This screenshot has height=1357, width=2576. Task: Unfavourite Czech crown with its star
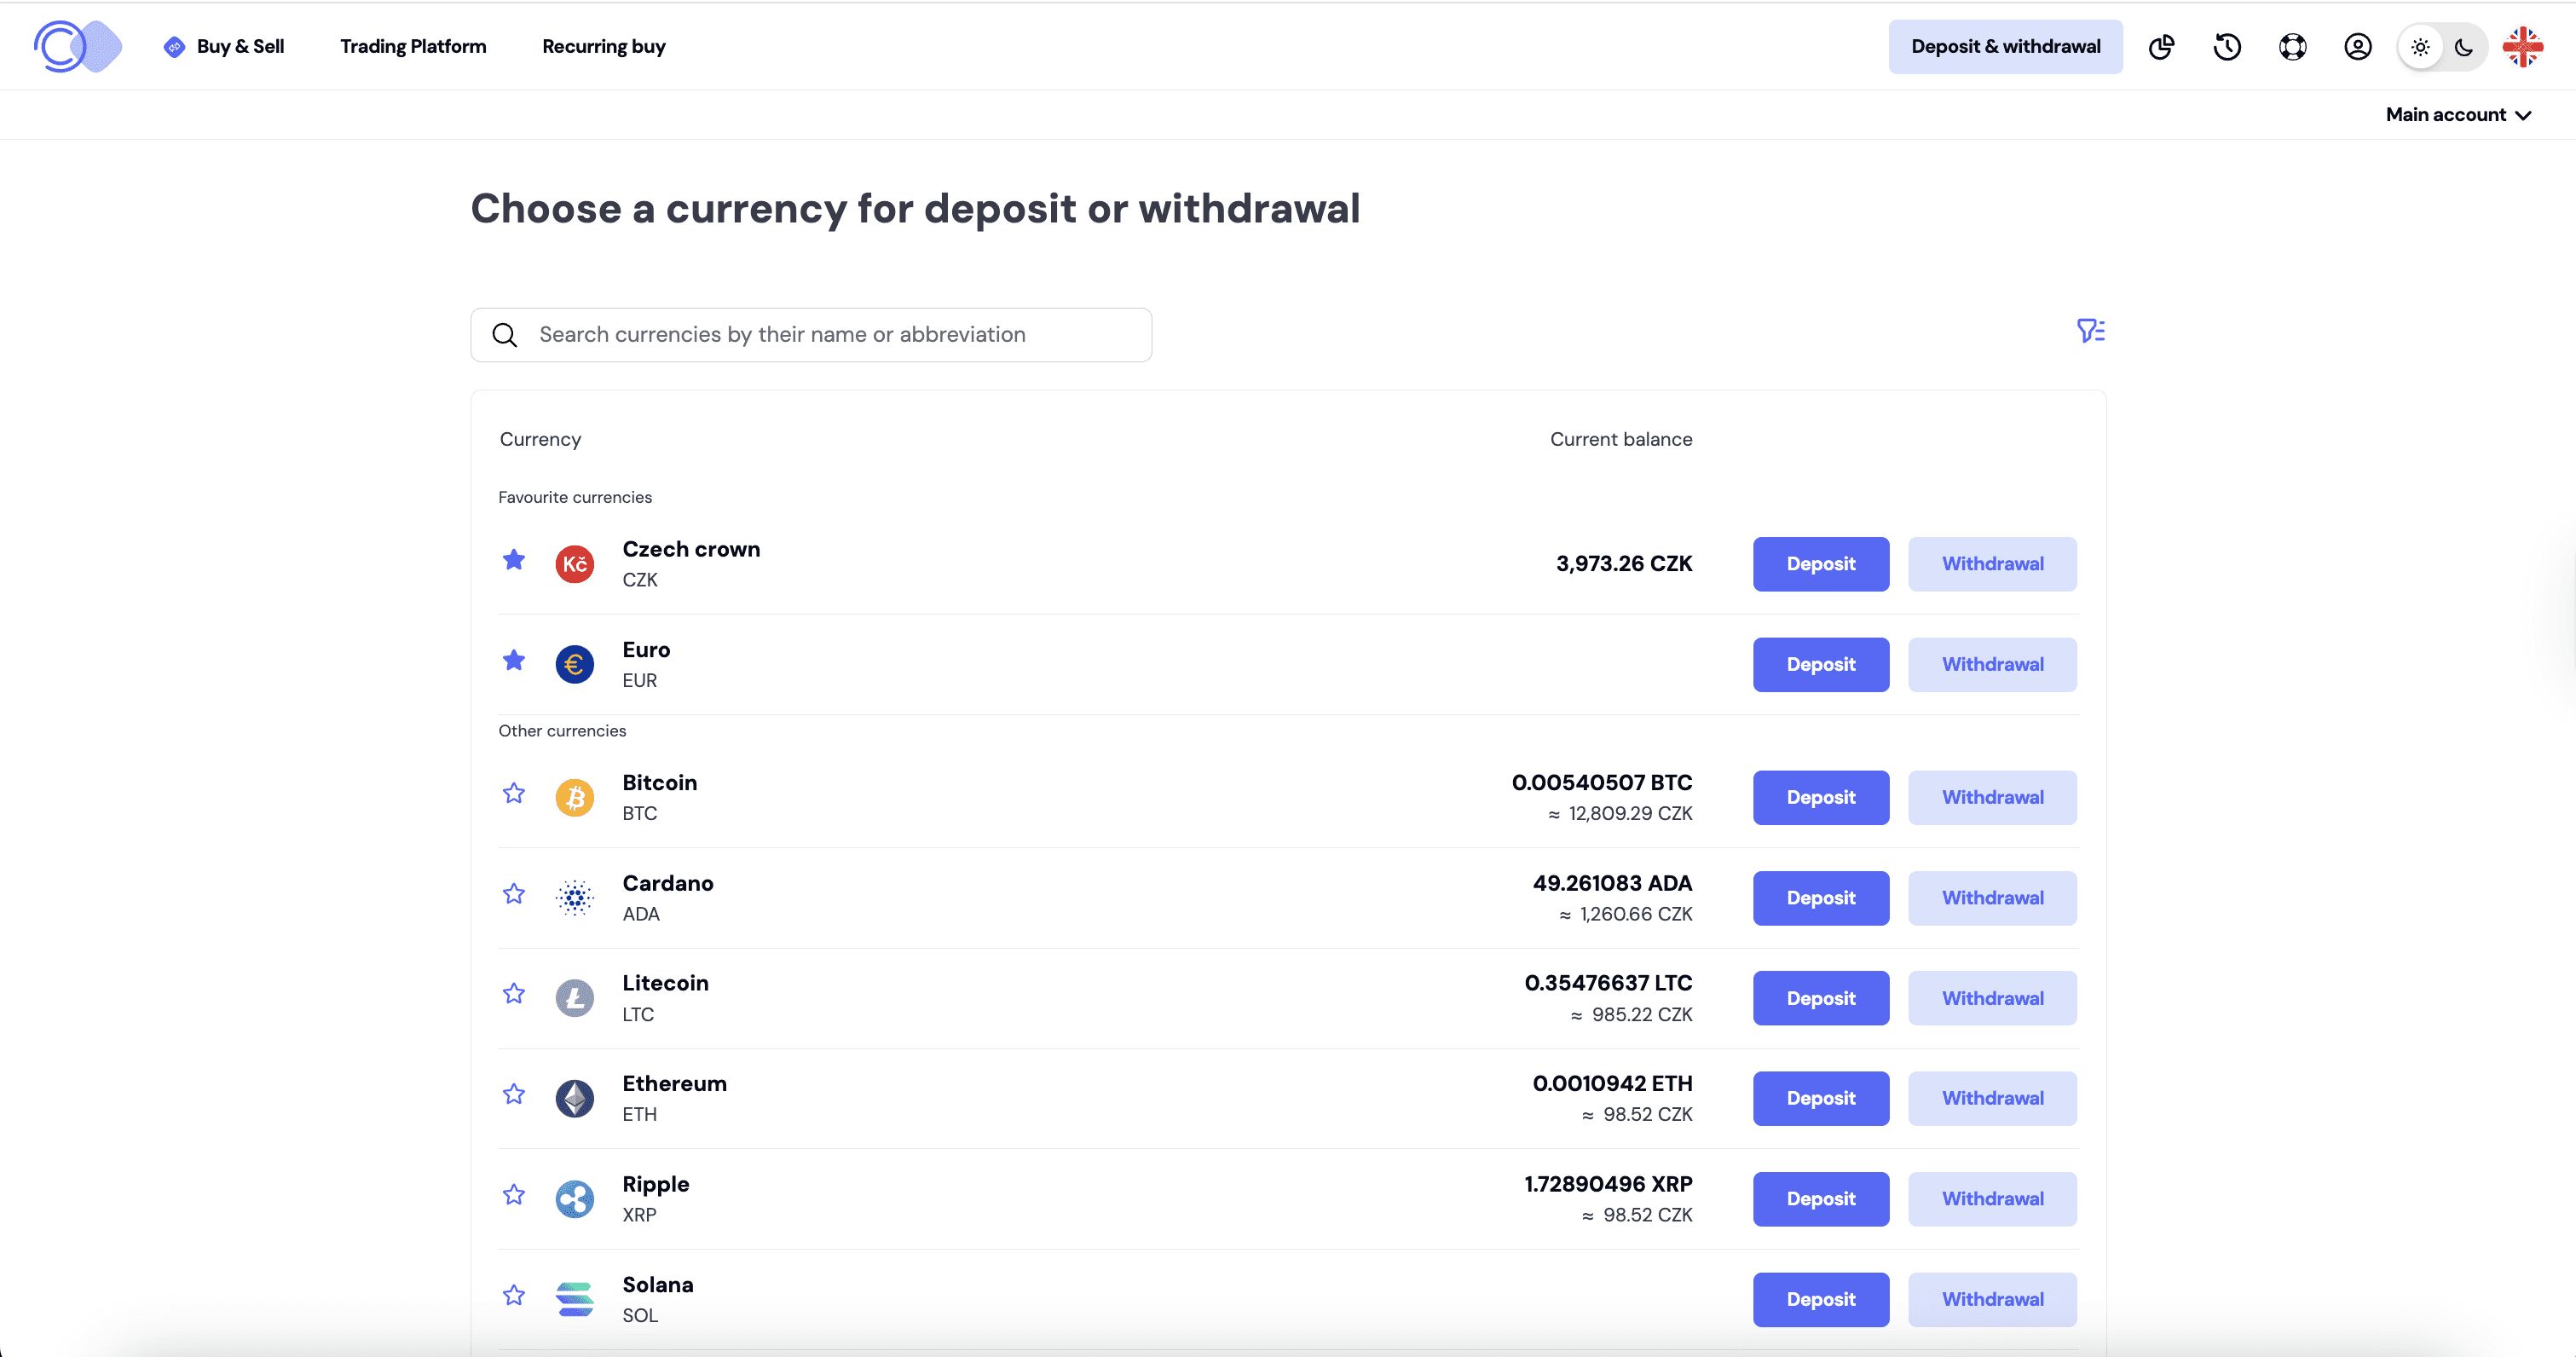tap(514, 560)
